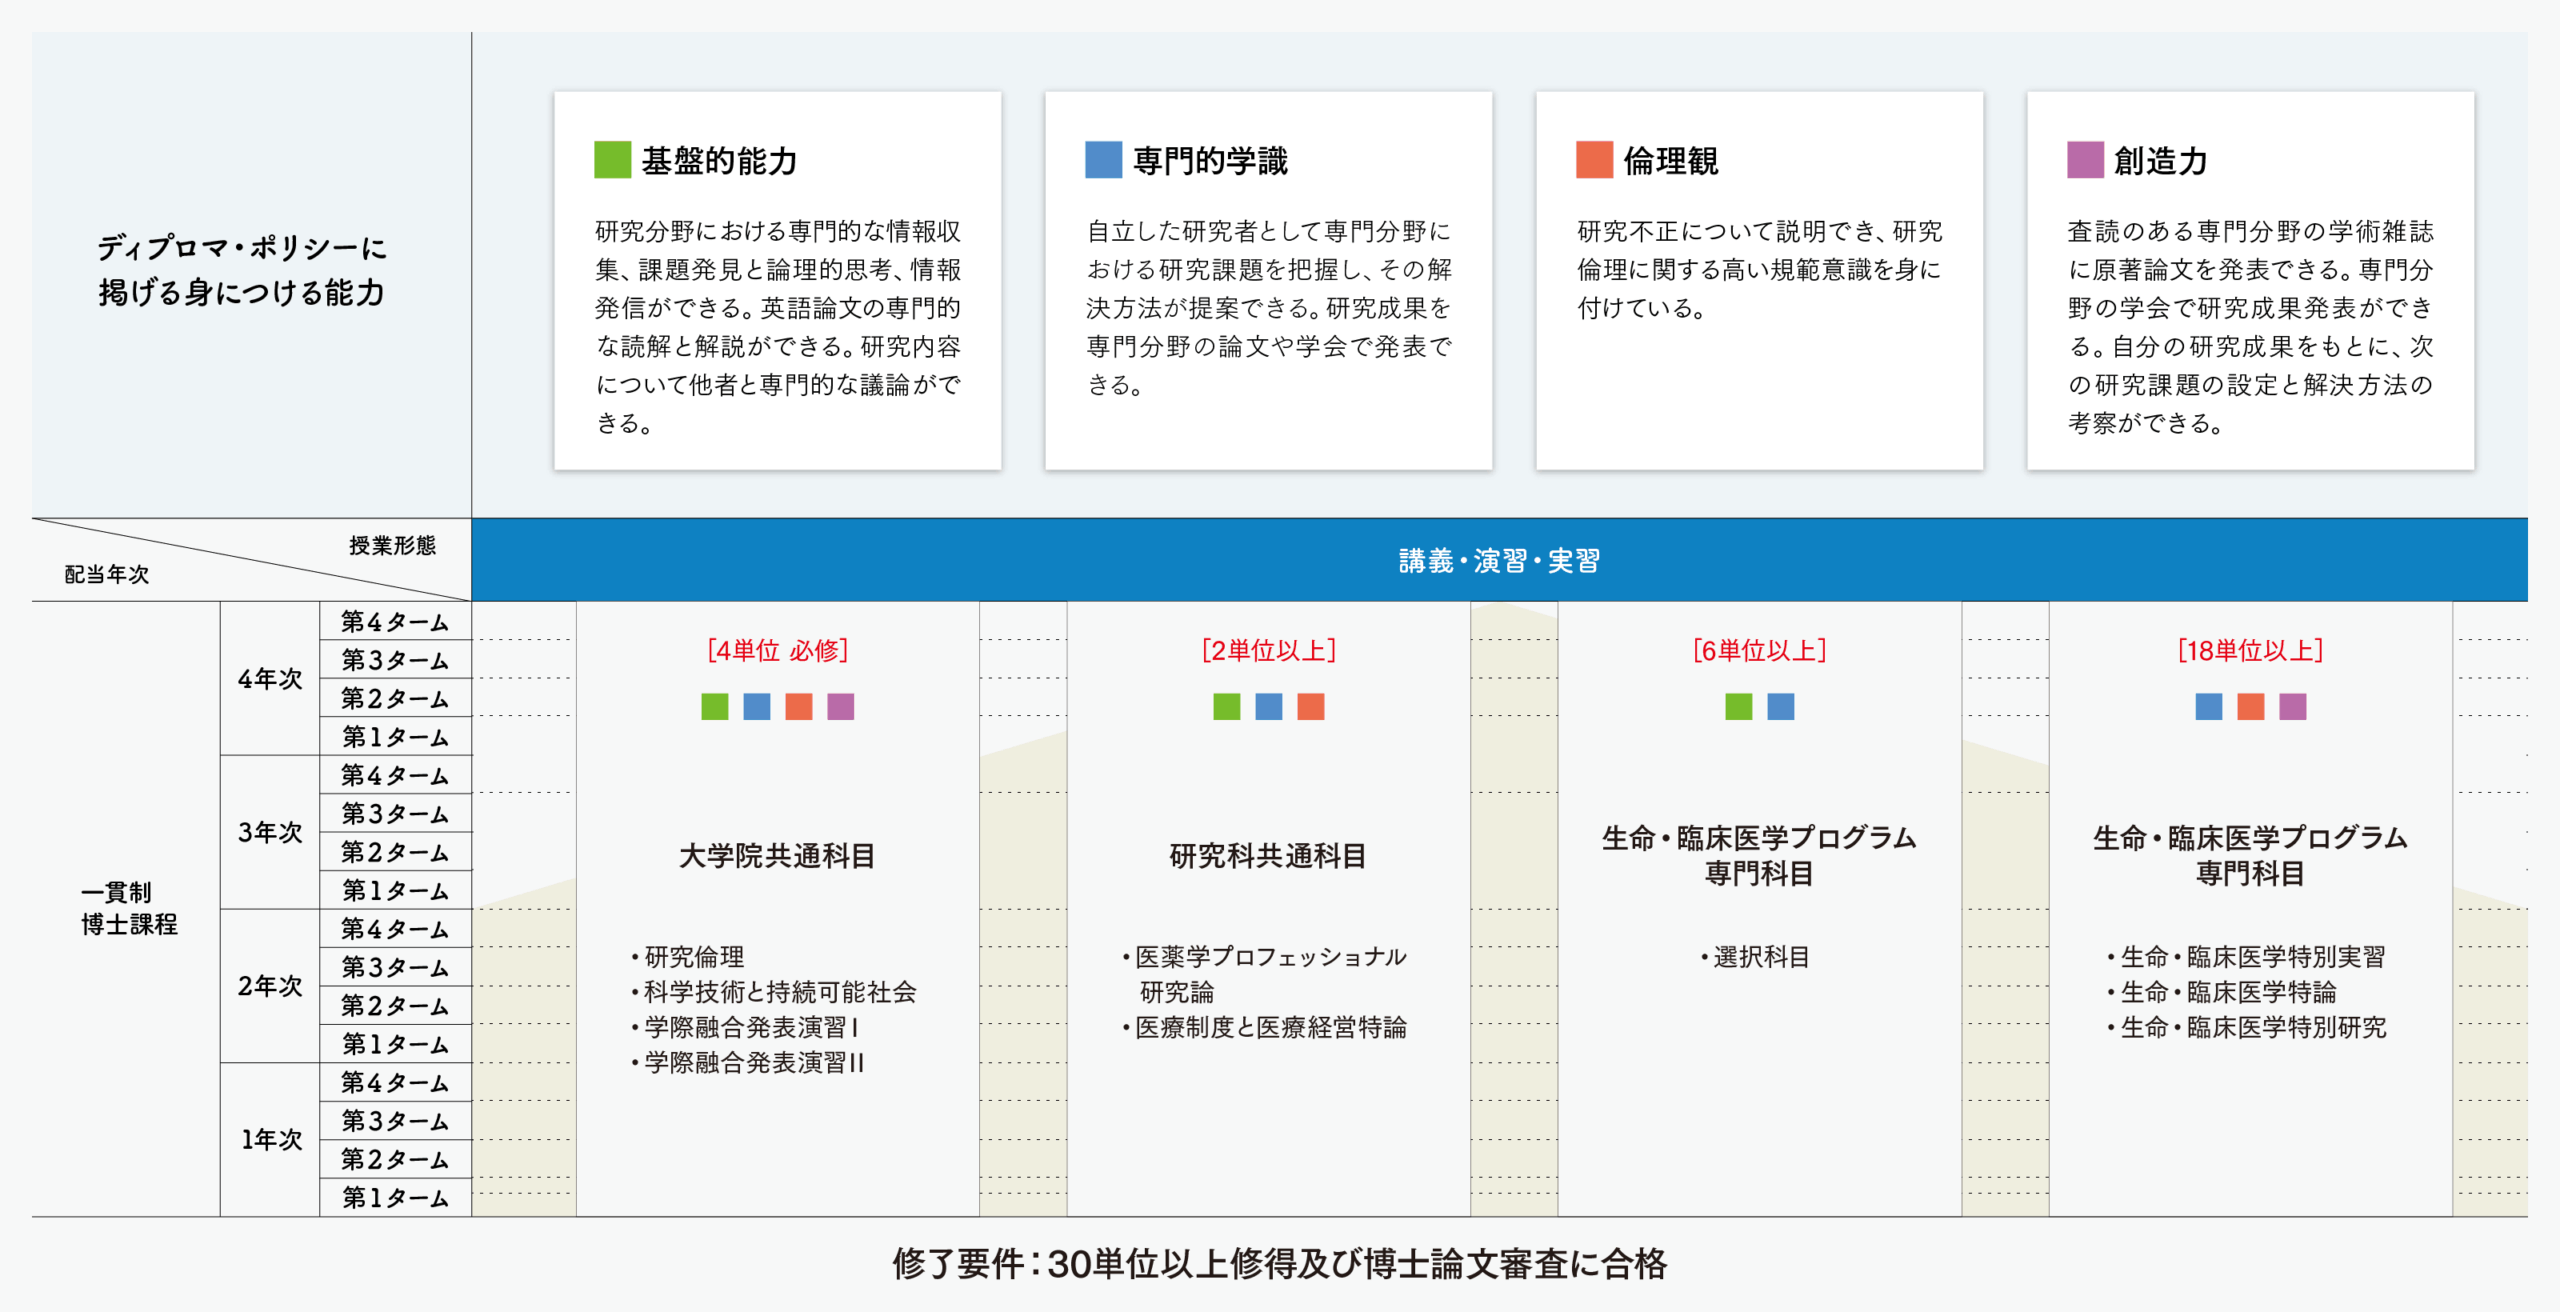Click purple square under 18単位以上

2293,707
